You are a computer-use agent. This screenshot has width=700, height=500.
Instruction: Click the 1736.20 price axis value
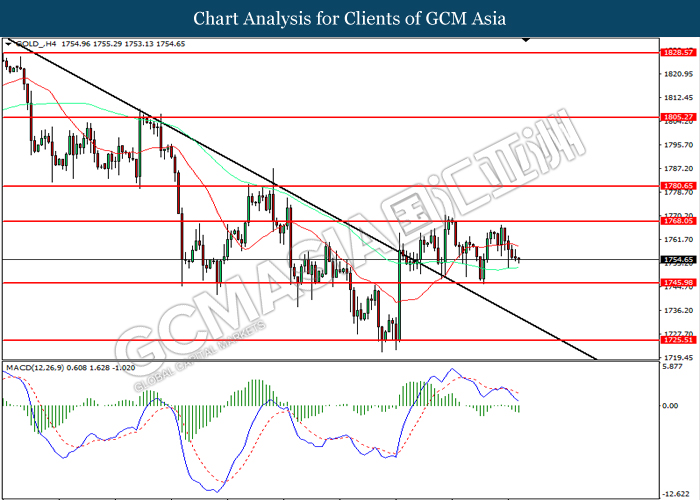679,311
